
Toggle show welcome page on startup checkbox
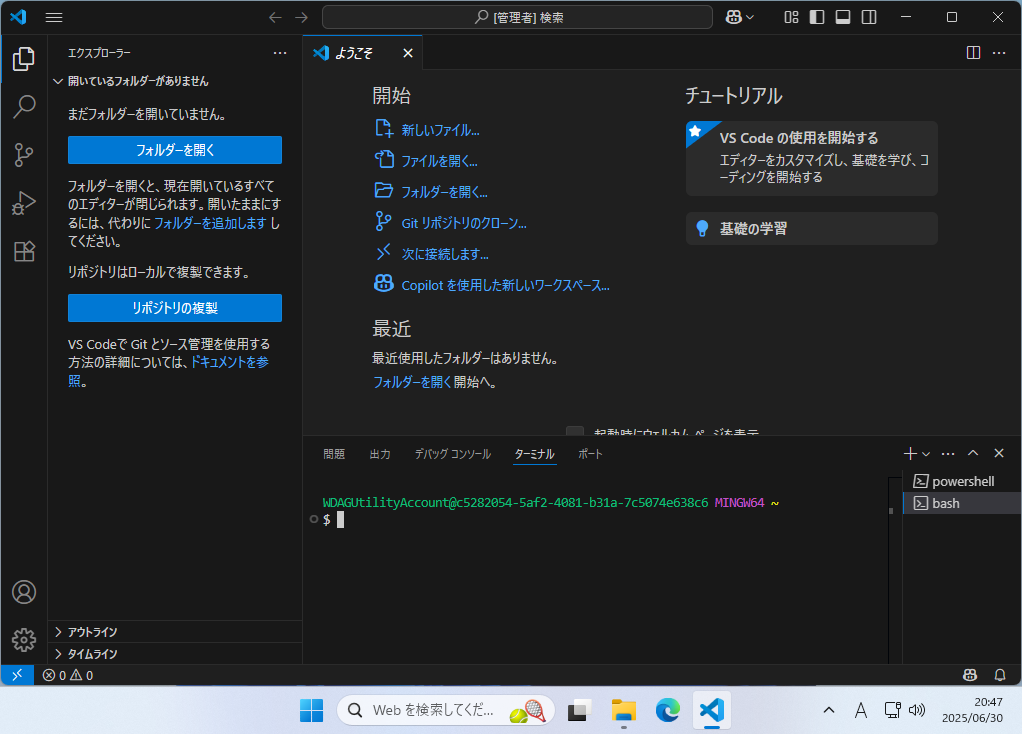tap(575, 432)
